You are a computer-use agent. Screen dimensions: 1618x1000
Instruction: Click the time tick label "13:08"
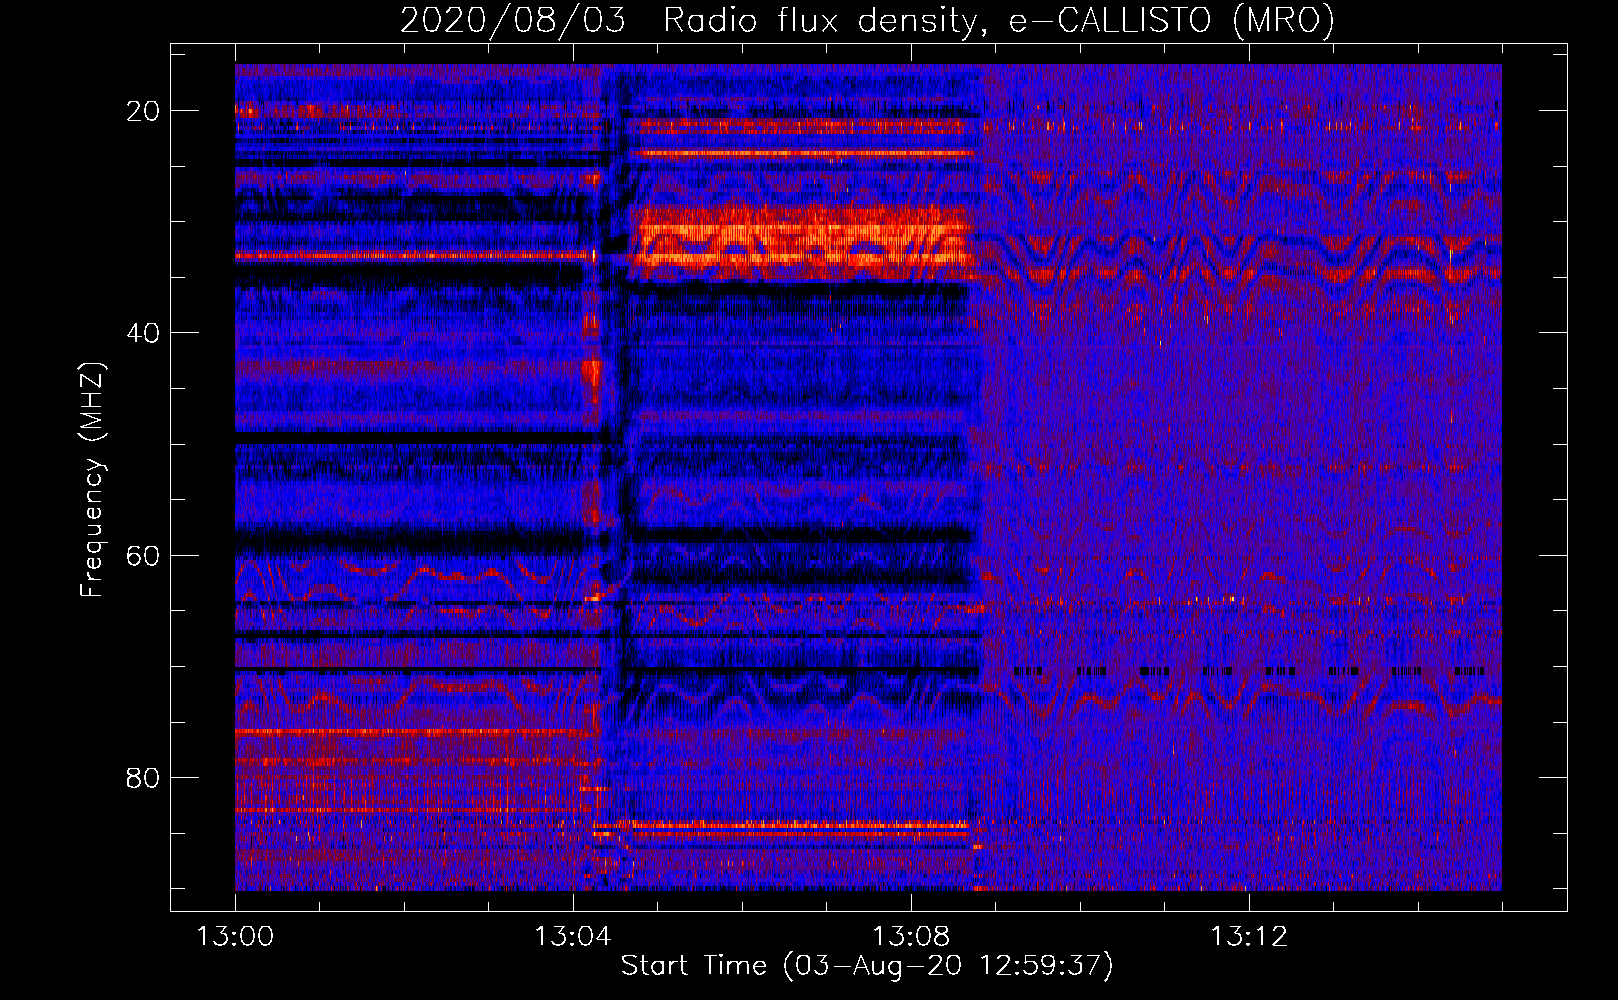point(911,936)
